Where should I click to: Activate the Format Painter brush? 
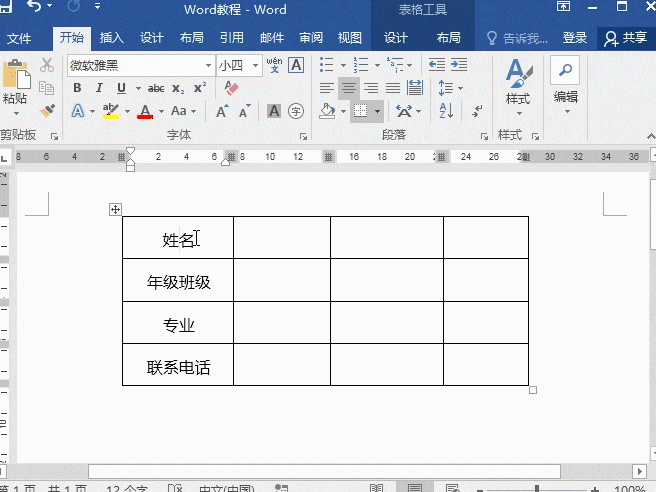tap(47, 111)
